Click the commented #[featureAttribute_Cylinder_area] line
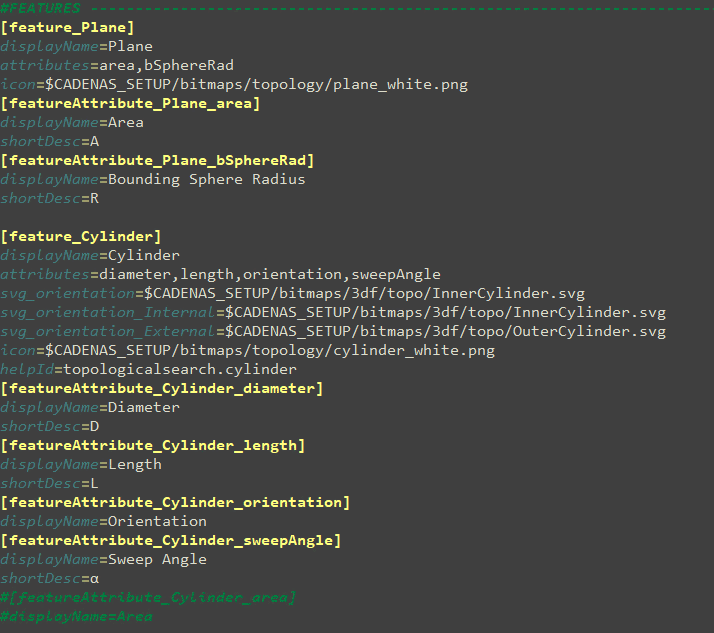Viewport: 714px width, 633px height. tap(148, 598)
